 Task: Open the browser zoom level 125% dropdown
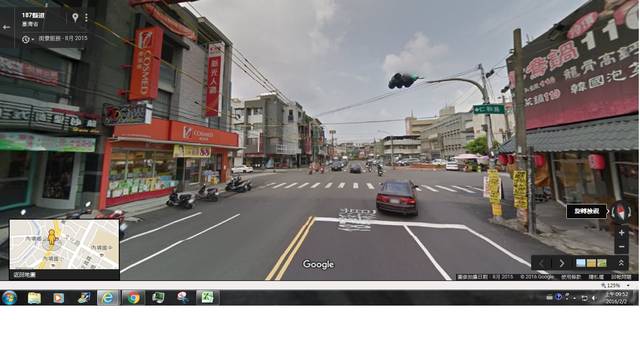616,286
